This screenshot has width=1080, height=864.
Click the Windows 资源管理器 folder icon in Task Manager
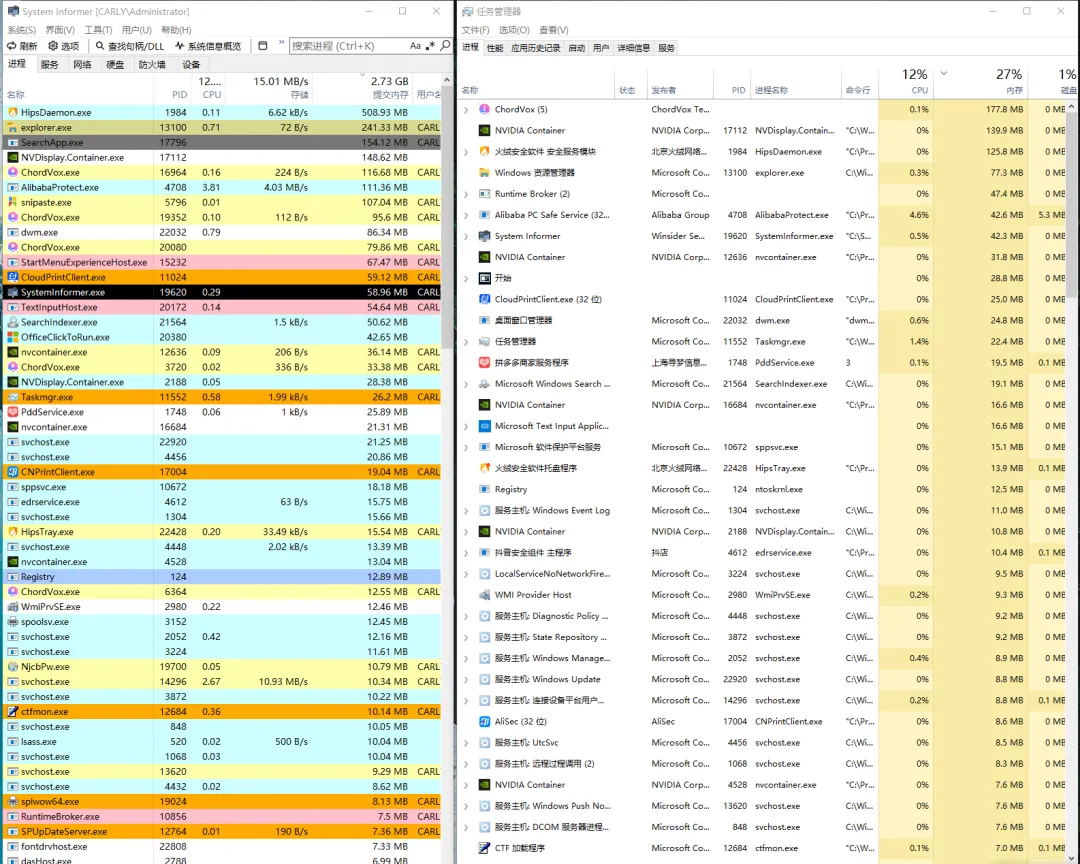pos(484,173)
